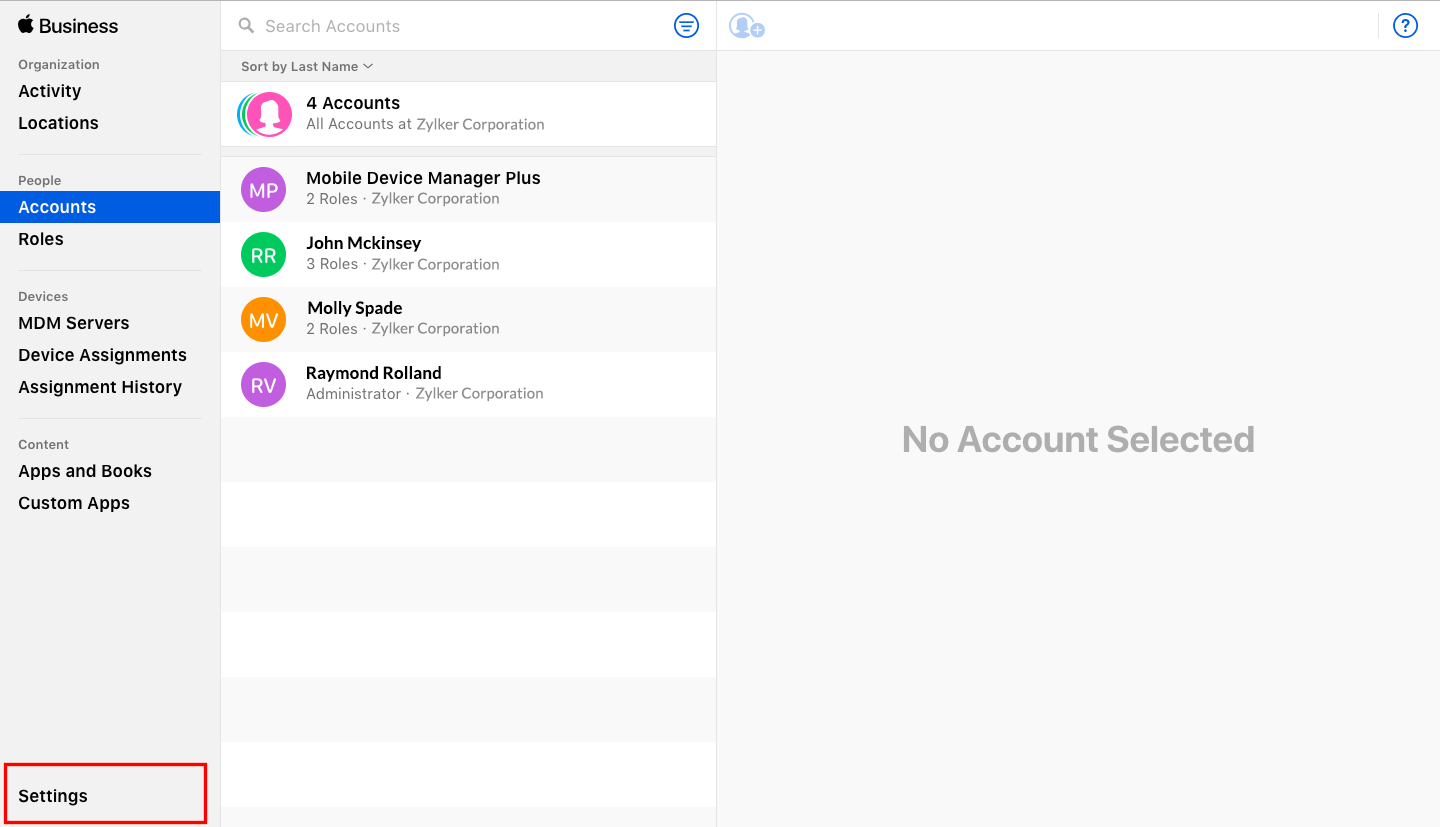This screenshot has width=1440, height=827.
Task: Open Settings at the bottom sidebar
Action: pyautogui.click(x=51, y=795)
